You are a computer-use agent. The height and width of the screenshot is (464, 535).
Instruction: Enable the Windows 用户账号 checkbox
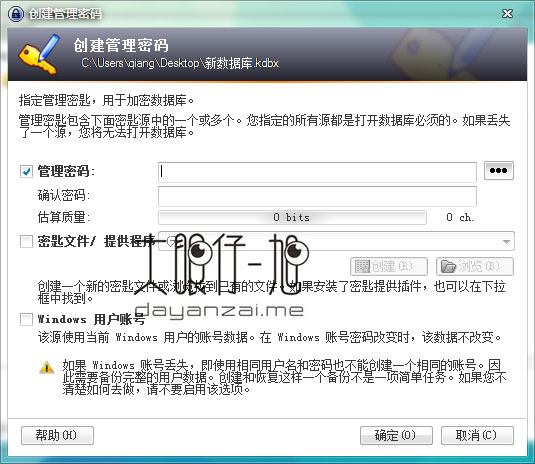26,320
